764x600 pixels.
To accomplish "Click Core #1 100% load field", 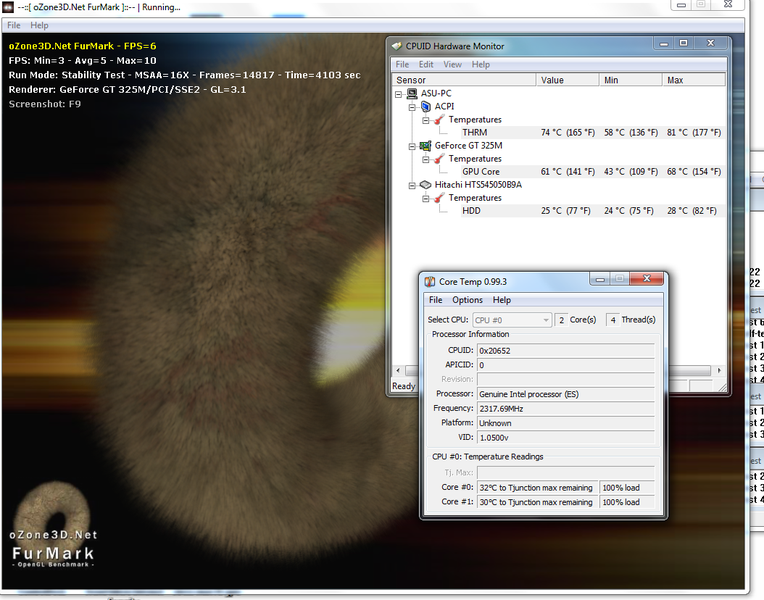I will point(627,502).
